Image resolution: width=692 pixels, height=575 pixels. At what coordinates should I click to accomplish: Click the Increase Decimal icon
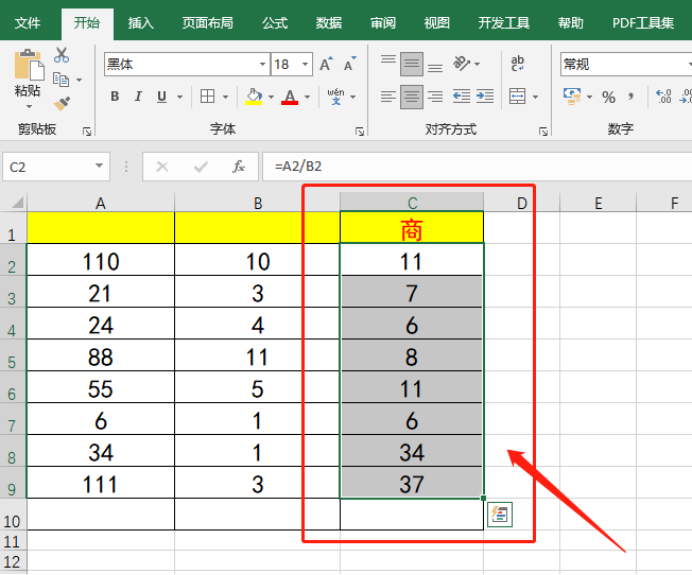pos(663,96)
